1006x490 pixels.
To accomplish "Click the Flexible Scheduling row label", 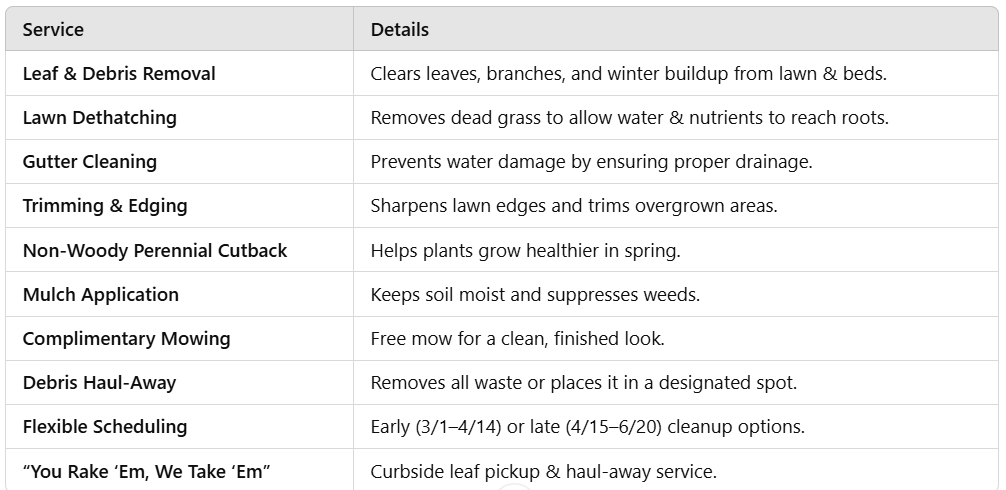I will coord(105,427).
